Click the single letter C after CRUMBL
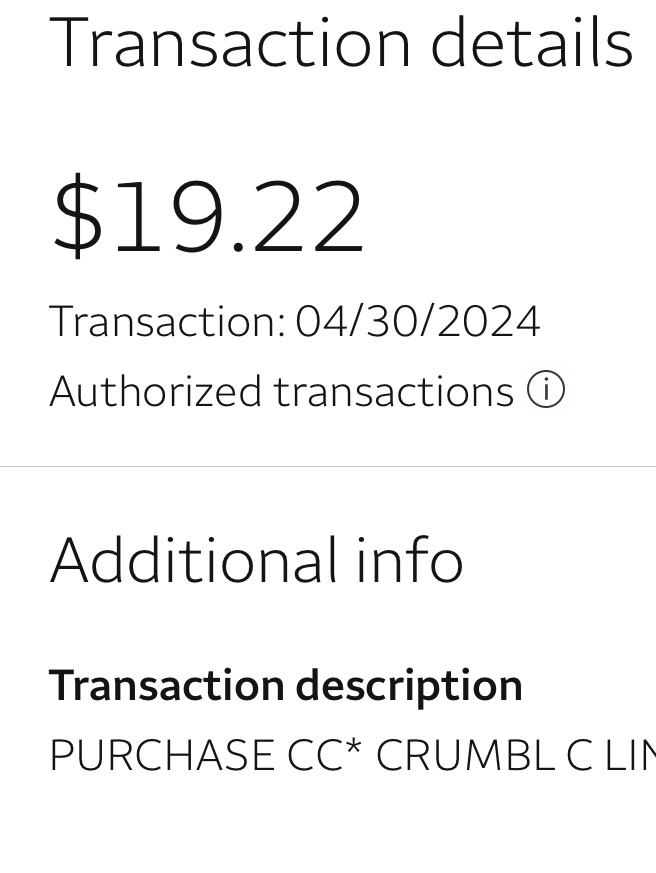 pos(580,756)
